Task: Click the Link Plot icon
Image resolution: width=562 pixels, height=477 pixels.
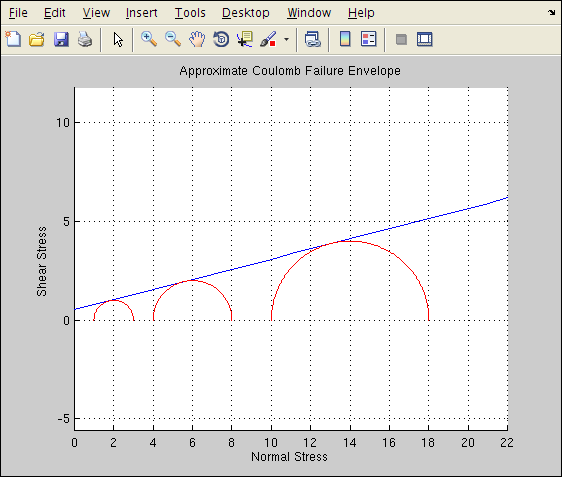Action: click(x=312, y=39)
